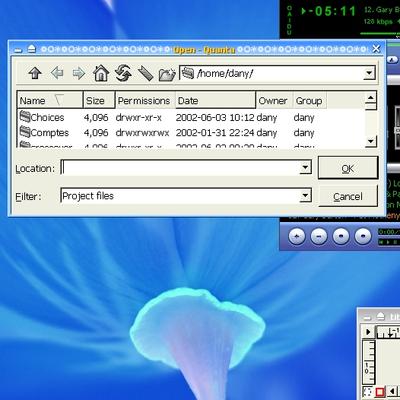Sort files by Name column

pyautogui.click(x=50, y=100)
